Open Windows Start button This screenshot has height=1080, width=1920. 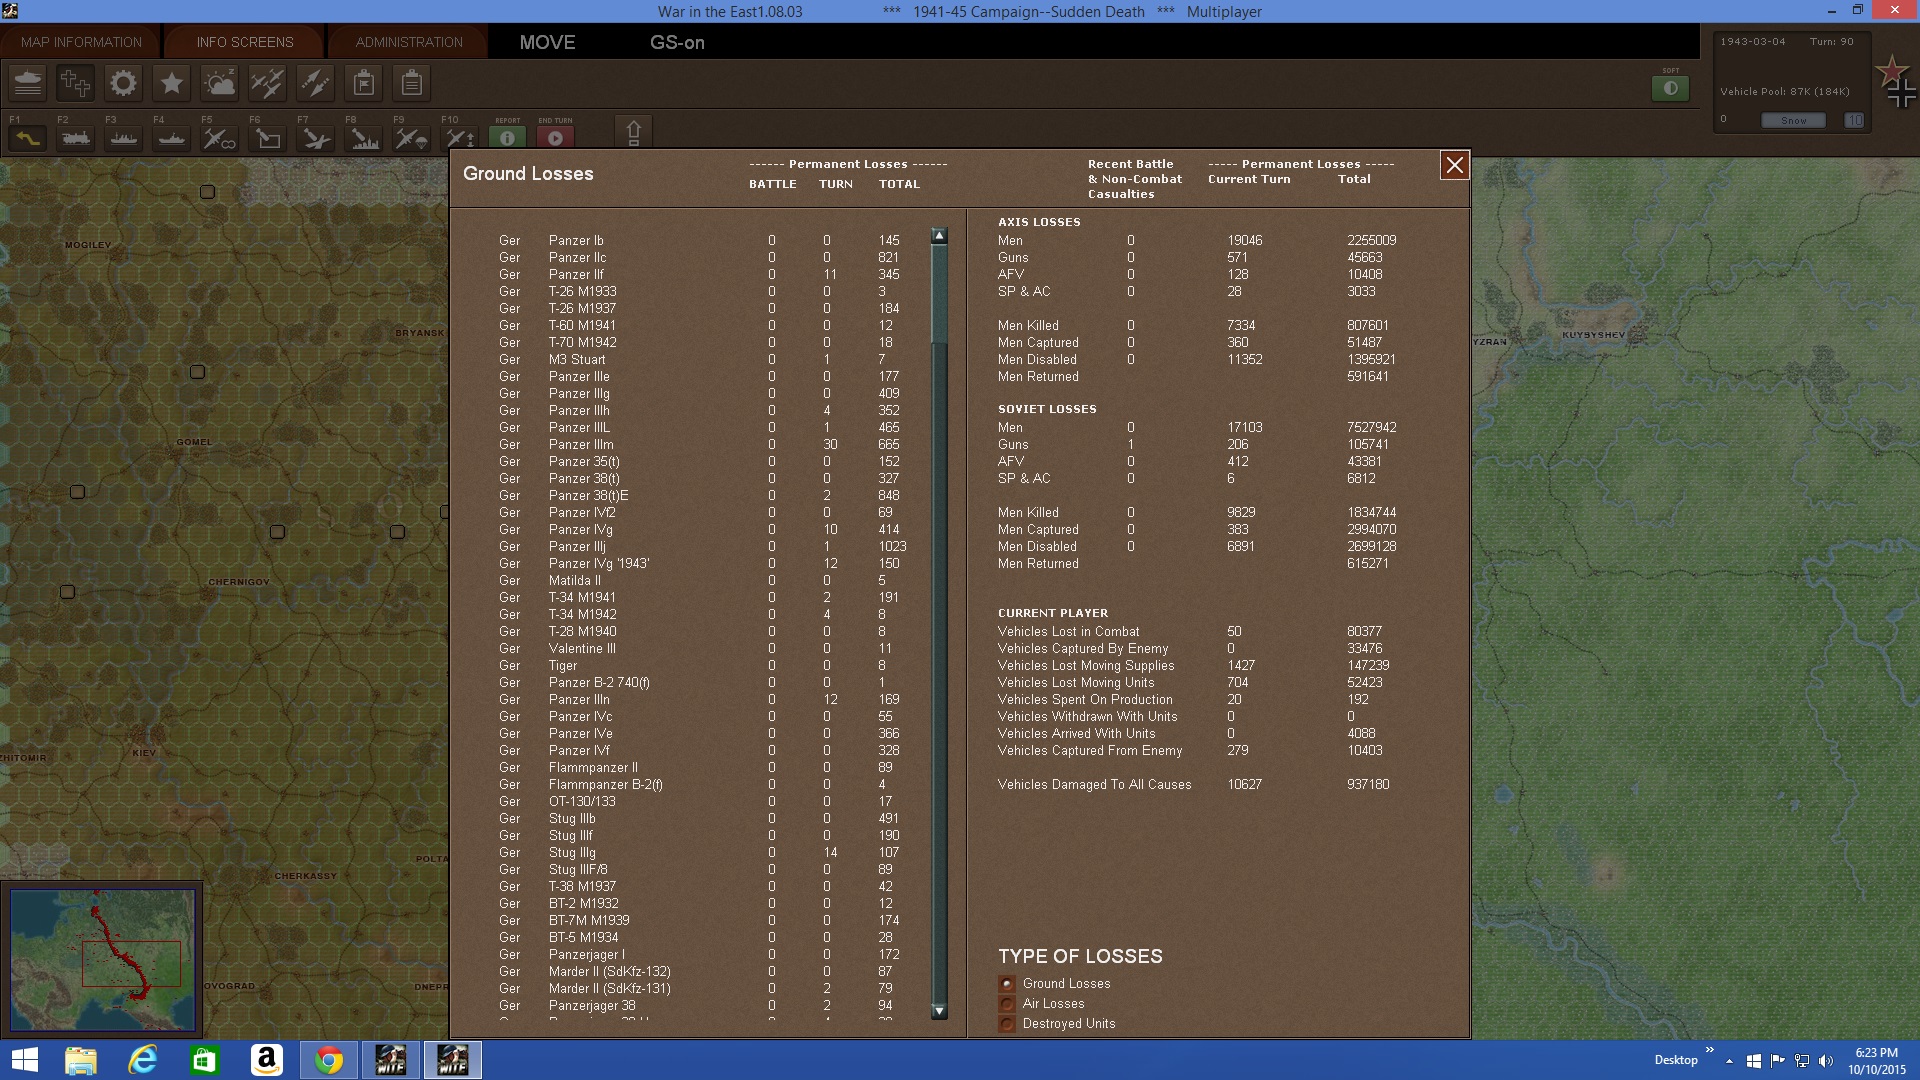(x=24, y=1060)
